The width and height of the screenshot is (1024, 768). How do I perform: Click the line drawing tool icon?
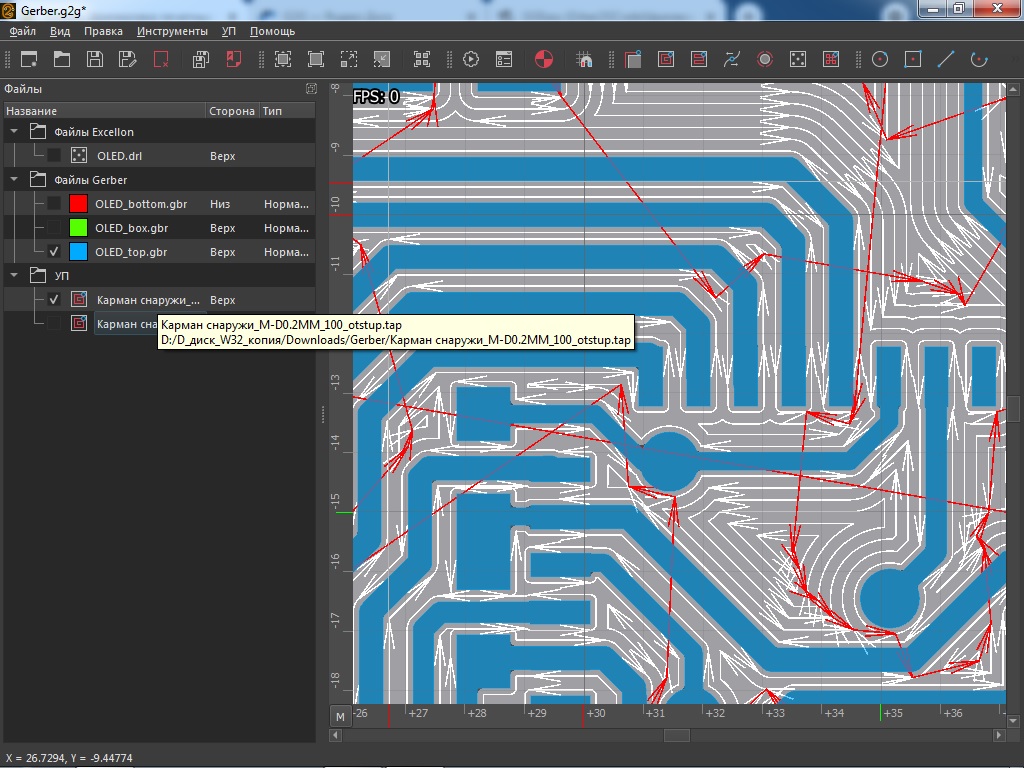[x=945, y=59]
